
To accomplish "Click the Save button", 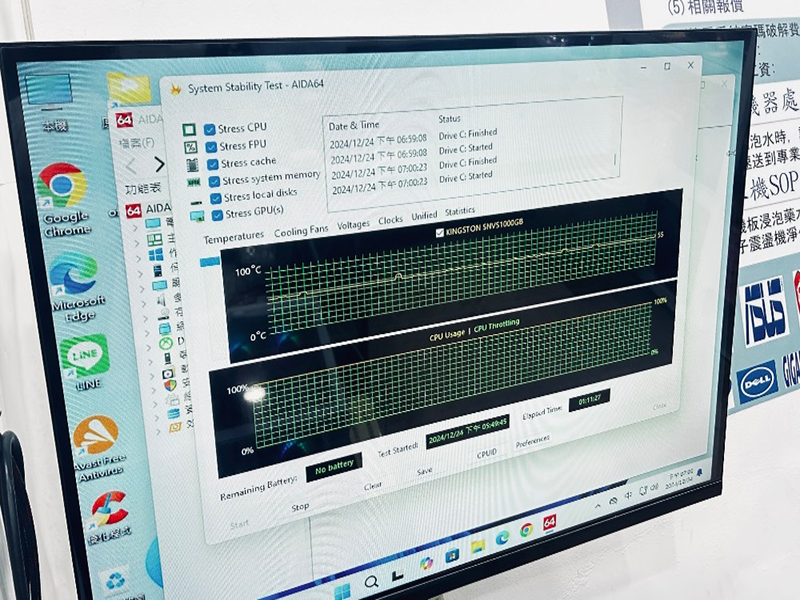I will (x=424, y=471).
